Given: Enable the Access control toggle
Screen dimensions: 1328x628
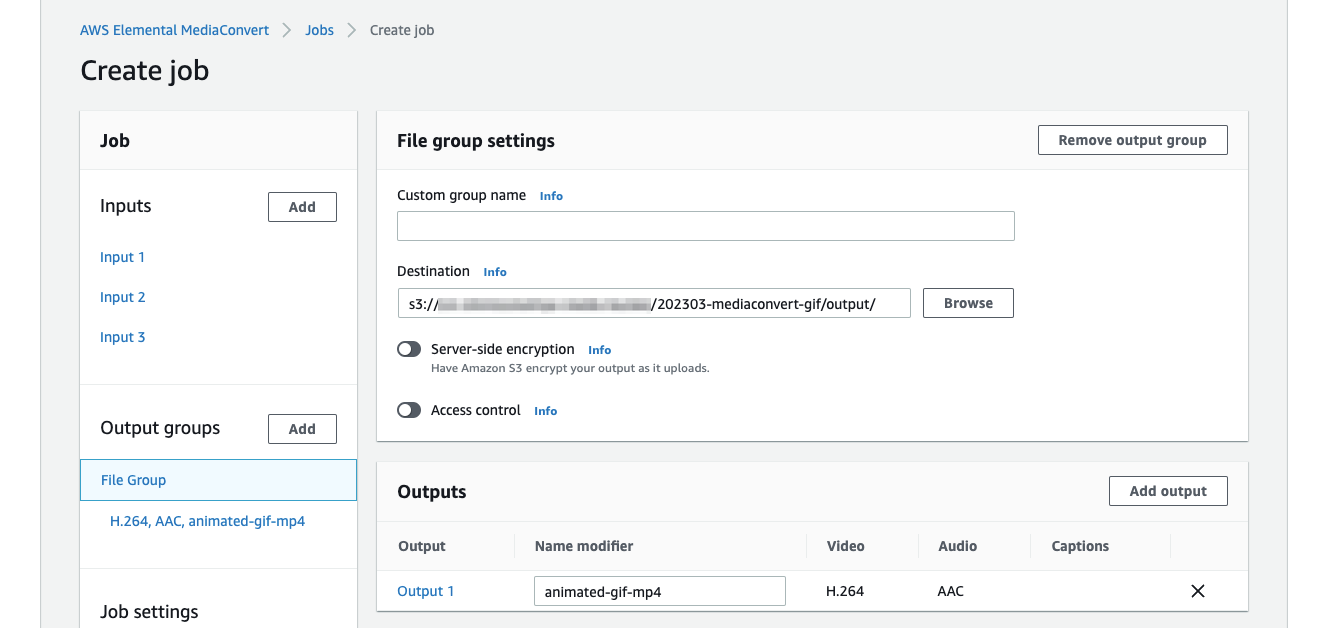Looking at the screenshot, I should pos(409,410).
